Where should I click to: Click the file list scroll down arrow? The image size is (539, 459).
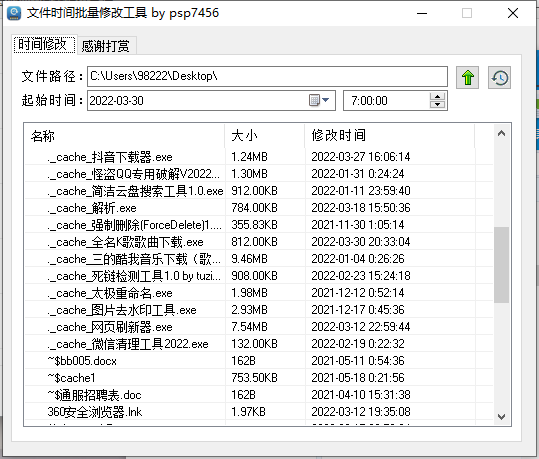click(x=502, y=417)
